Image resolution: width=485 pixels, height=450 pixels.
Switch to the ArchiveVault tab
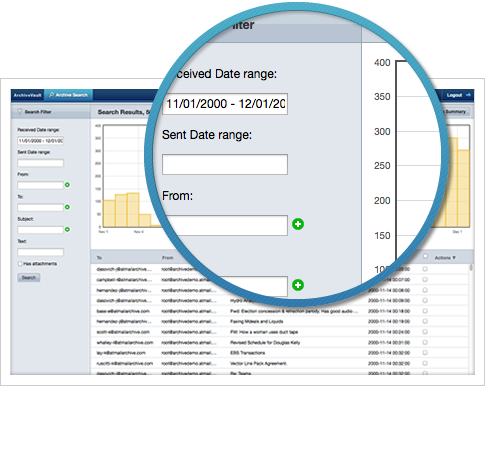point(27,95)
